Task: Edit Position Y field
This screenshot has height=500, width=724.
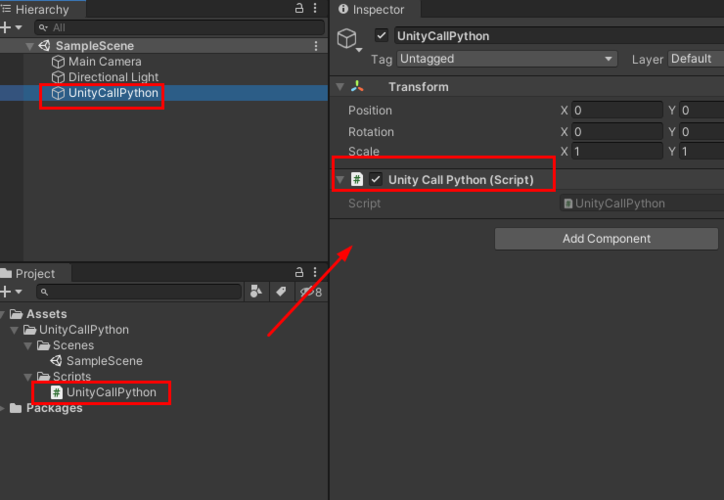Action: (x=702, y=110)
